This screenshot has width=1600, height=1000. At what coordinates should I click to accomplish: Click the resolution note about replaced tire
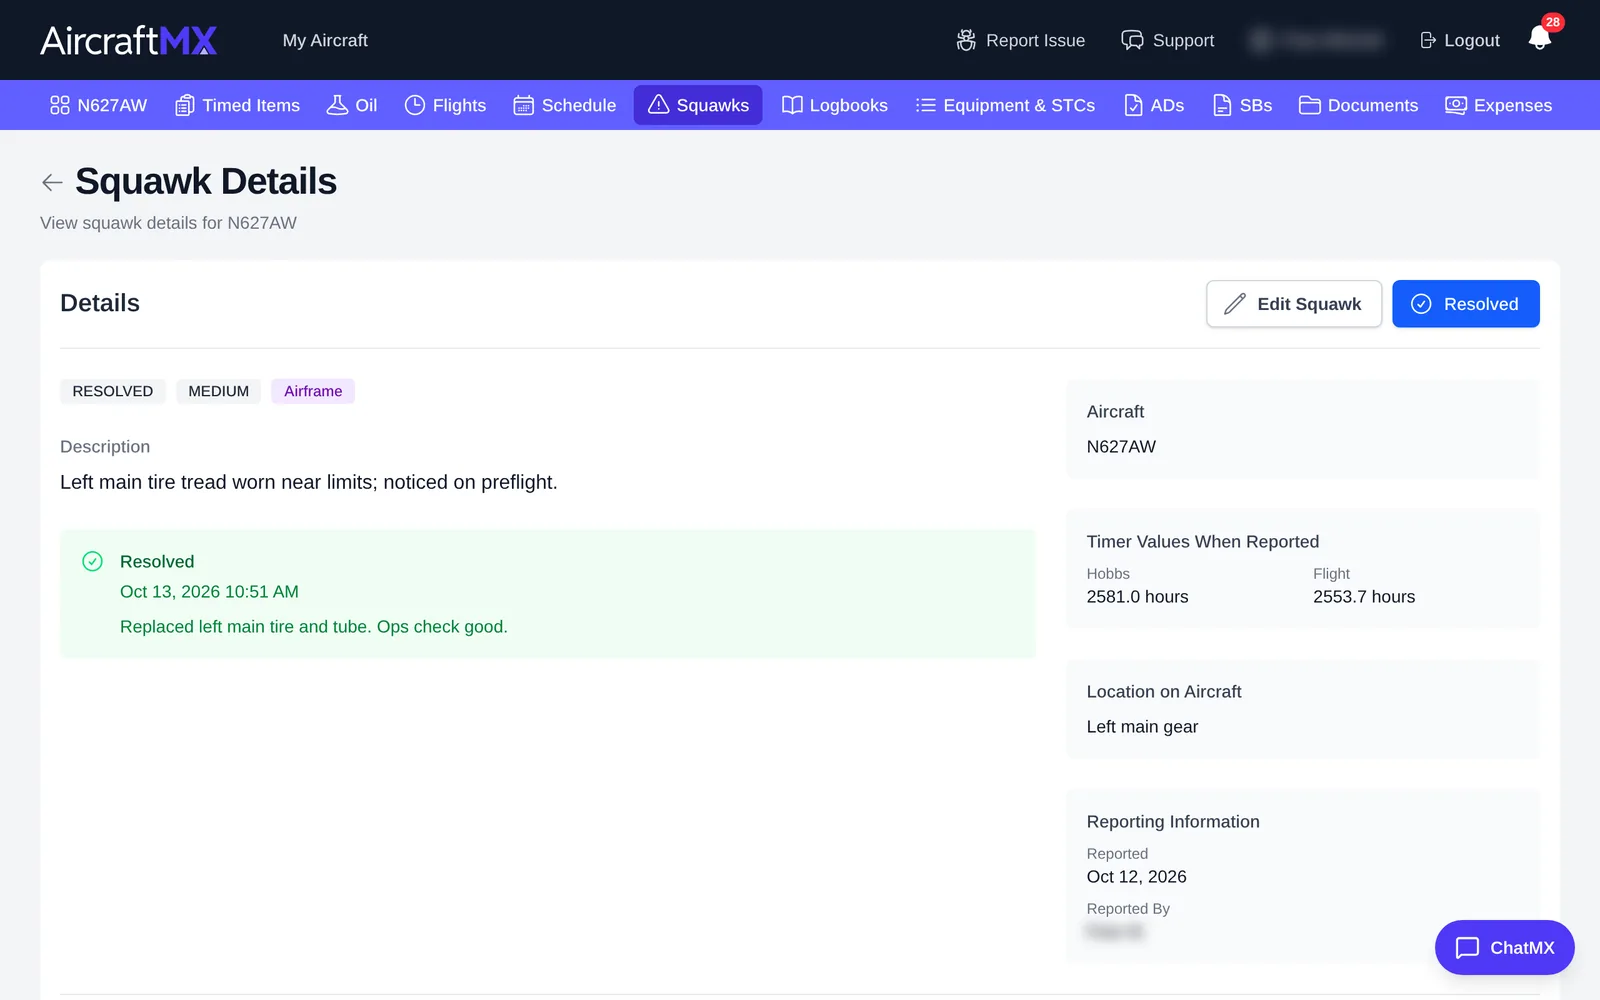[314, 627]
